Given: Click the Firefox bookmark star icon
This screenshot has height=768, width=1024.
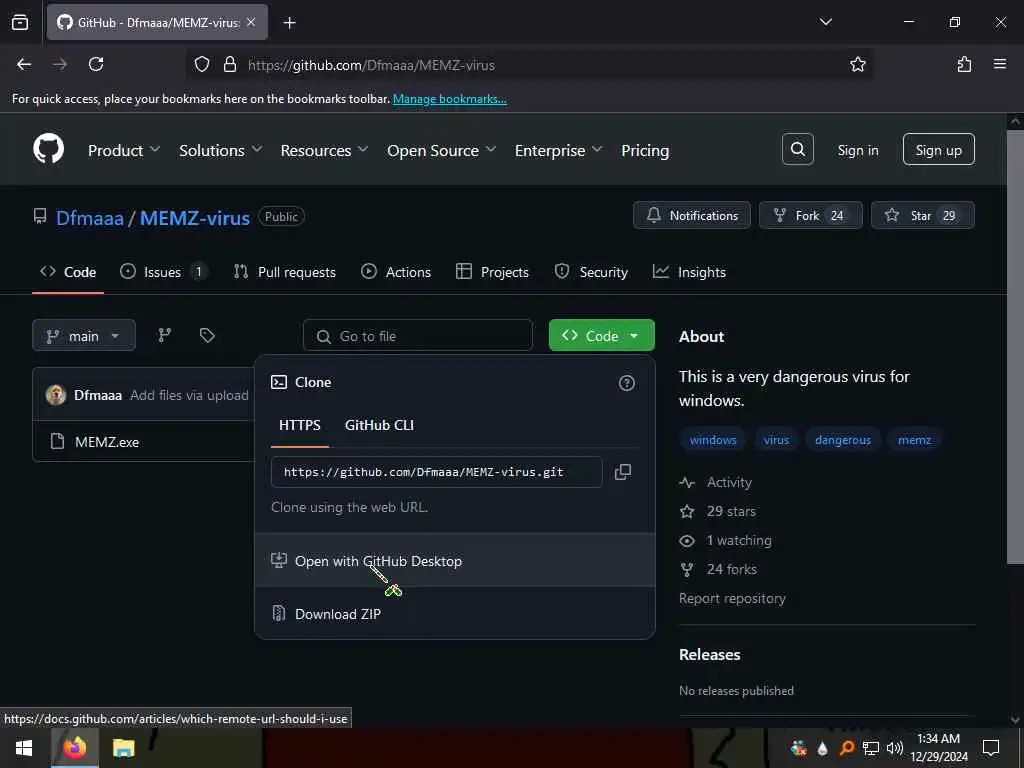Looking at the screenshot, I should [857, 64].
